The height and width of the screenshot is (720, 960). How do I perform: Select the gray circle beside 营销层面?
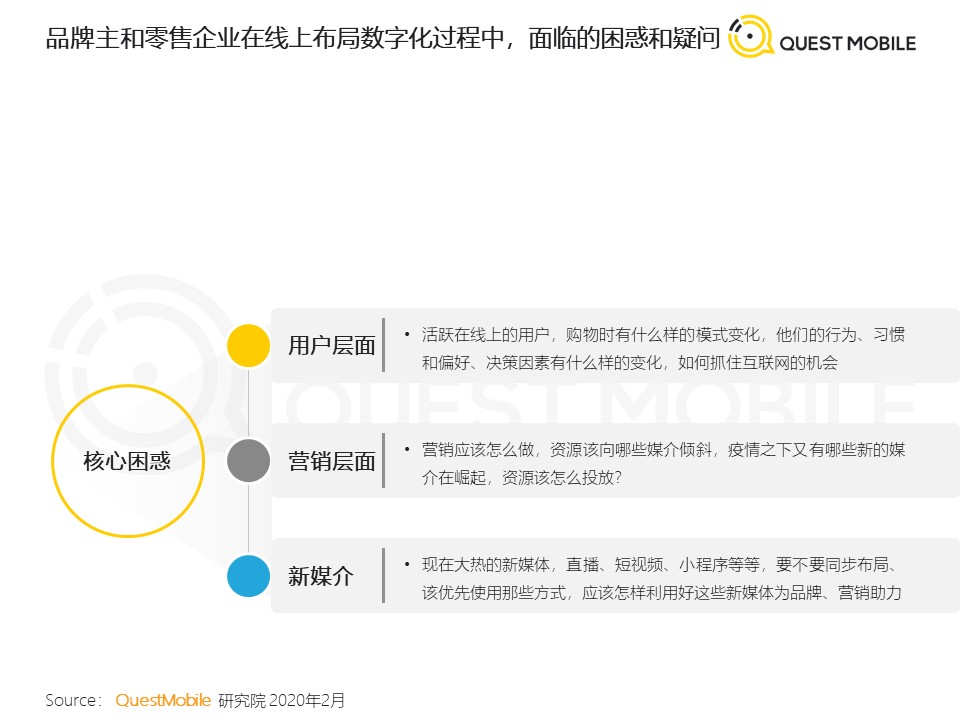click(248, 461)
